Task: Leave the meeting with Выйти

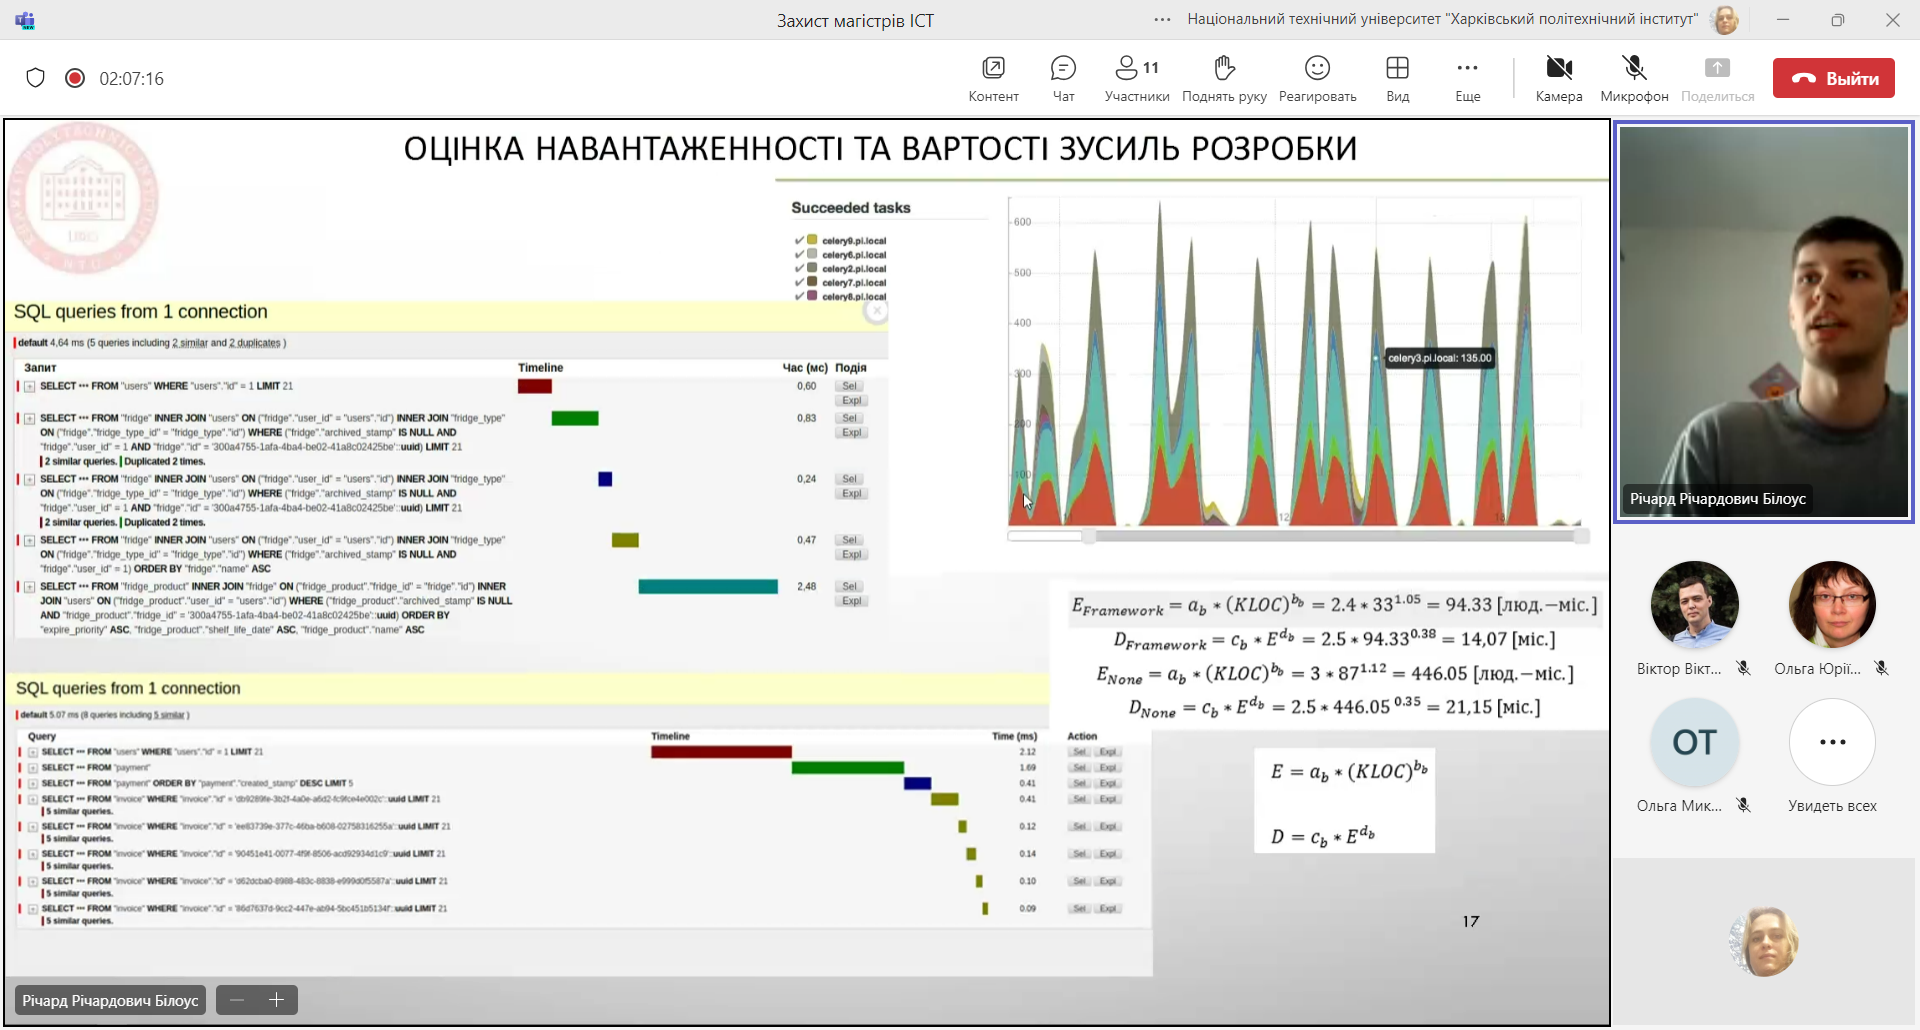Action: tap(1833, 78)
